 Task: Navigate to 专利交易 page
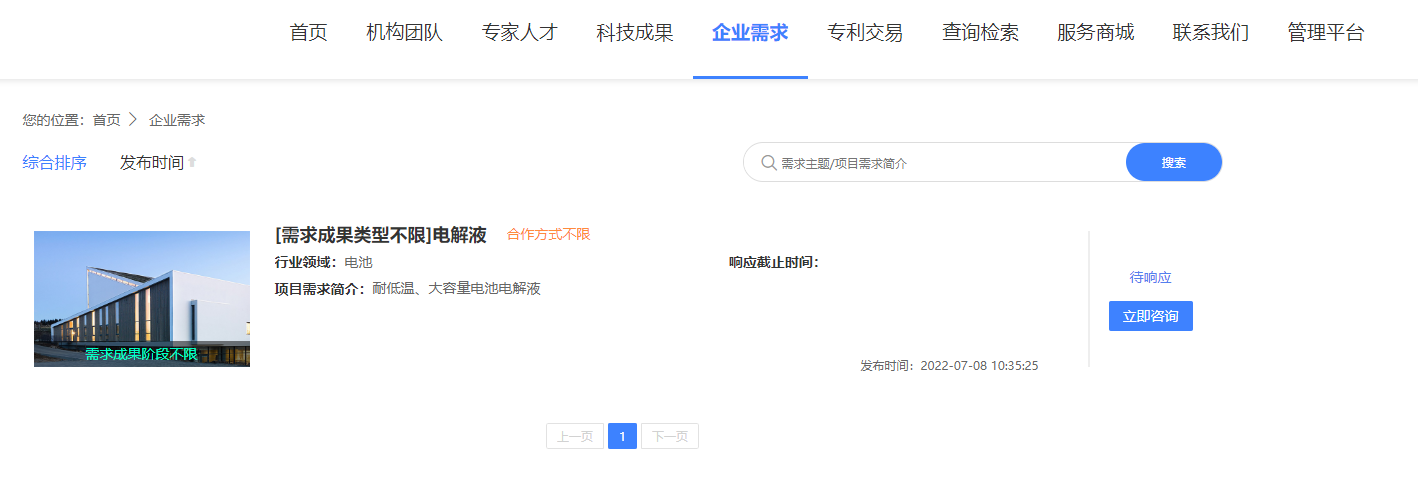(x=865, y=33)
